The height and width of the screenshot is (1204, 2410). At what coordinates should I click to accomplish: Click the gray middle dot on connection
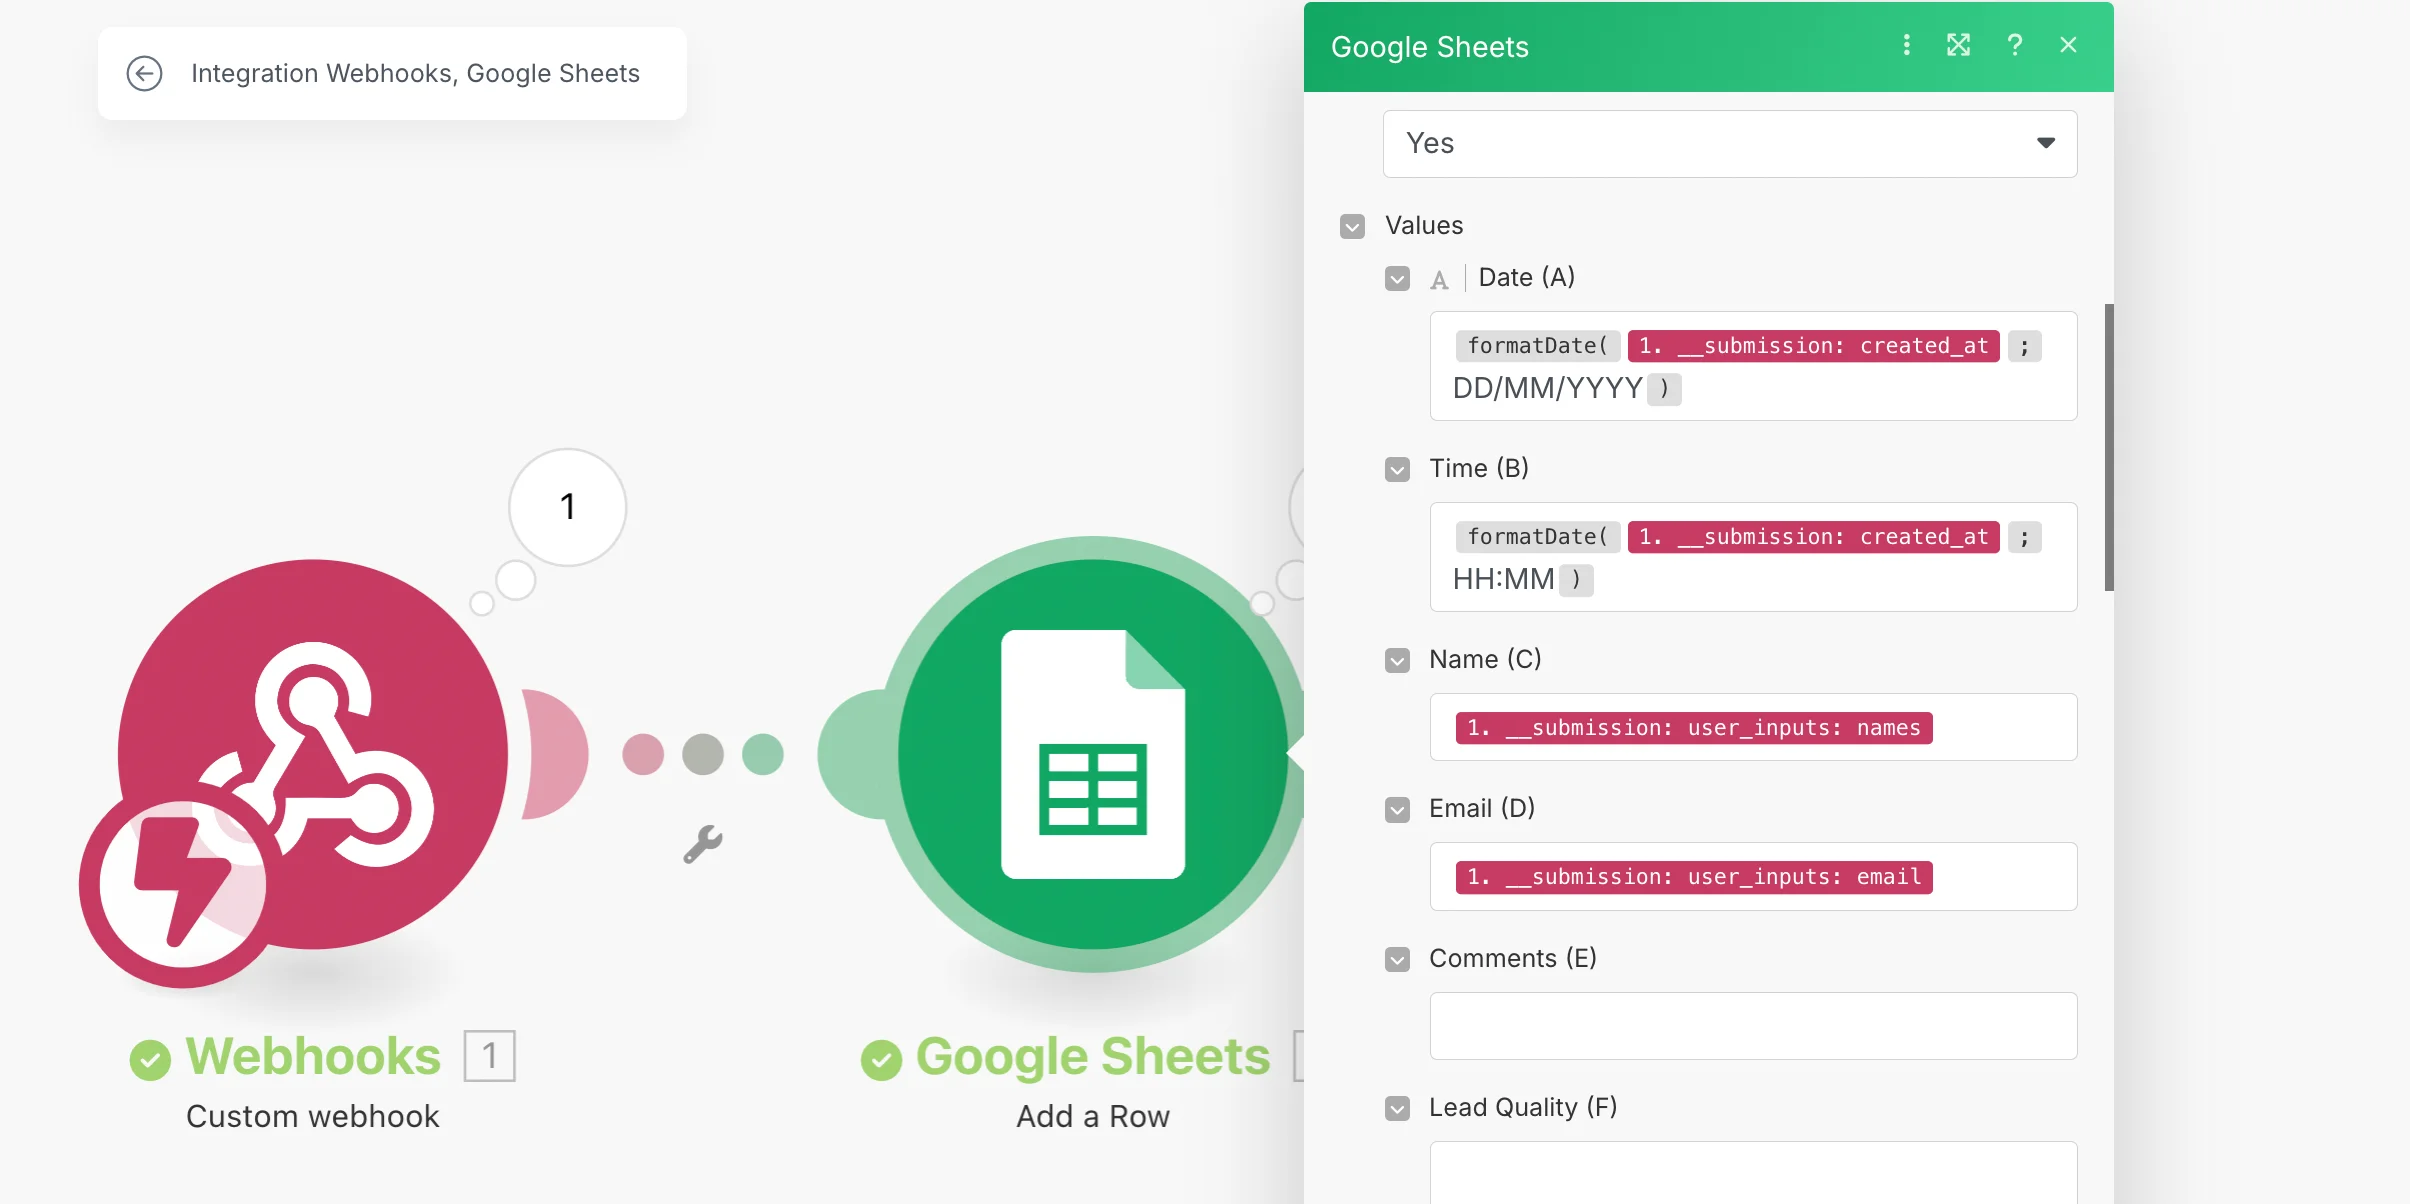coord(703,754)
